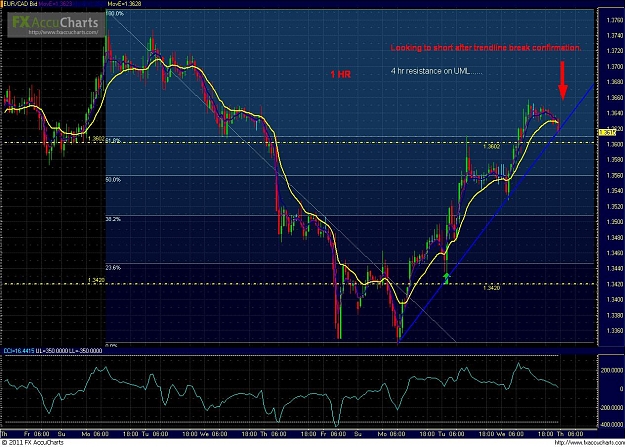
Task: Click the highlighted current price tag on the axis
Action: pos(607,132)
